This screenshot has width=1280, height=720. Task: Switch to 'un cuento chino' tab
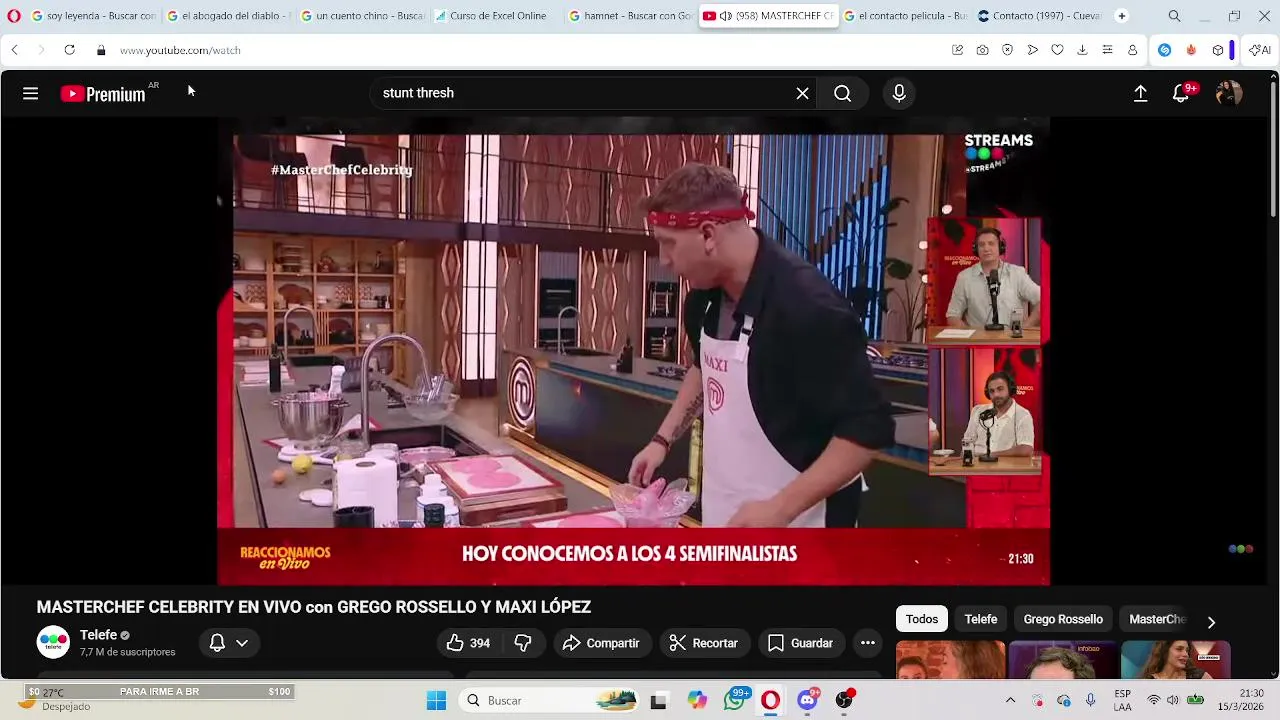click(x=362, y=16)
